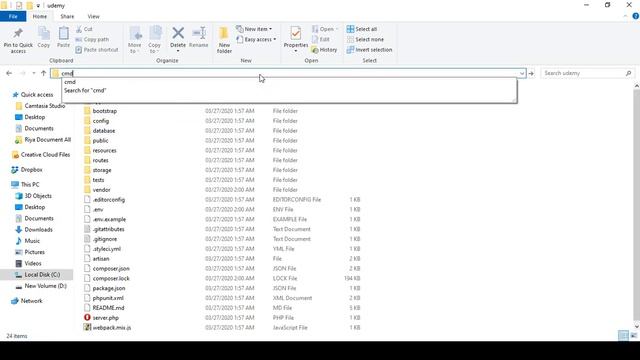Open Dropbox in sidebar
640x360 pixels.
[27, 170]
